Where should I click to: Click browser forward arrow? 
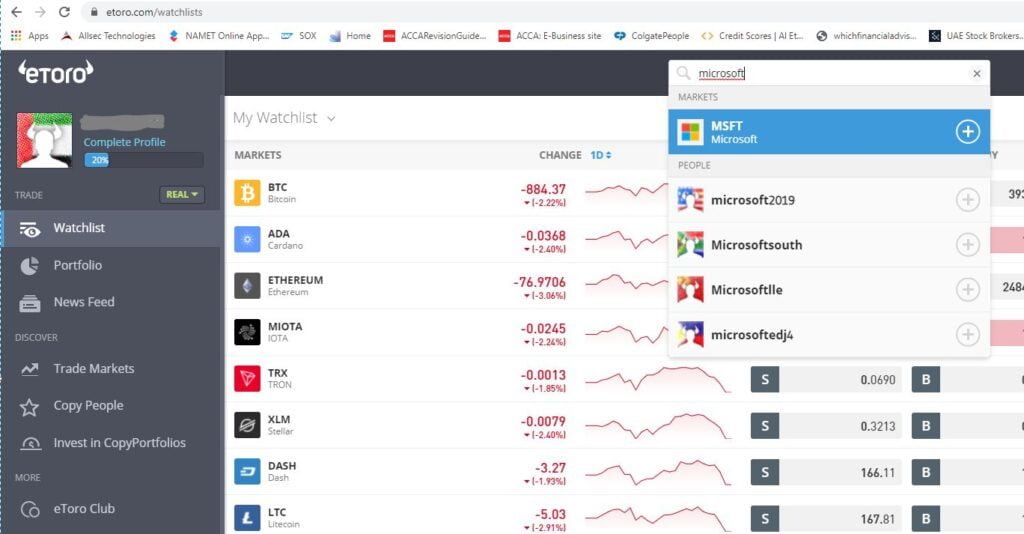coord(40,12)
